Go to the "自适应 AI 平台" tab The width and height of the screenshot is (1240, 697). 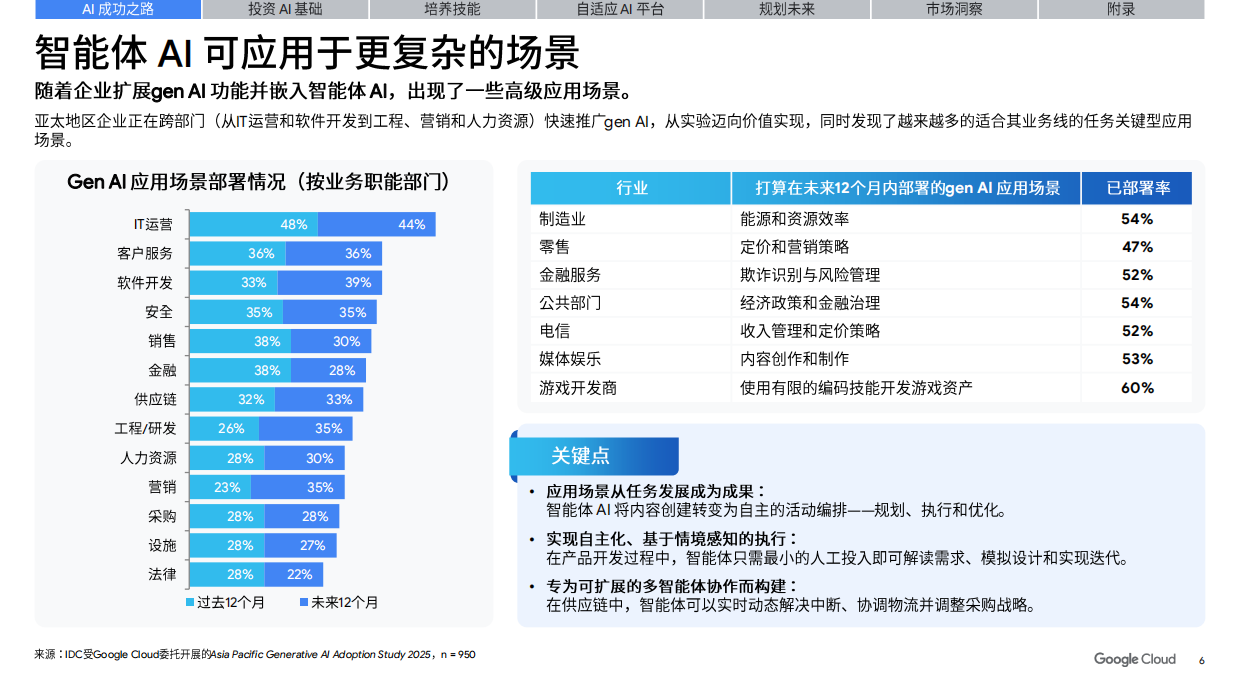tap(620, 9)
